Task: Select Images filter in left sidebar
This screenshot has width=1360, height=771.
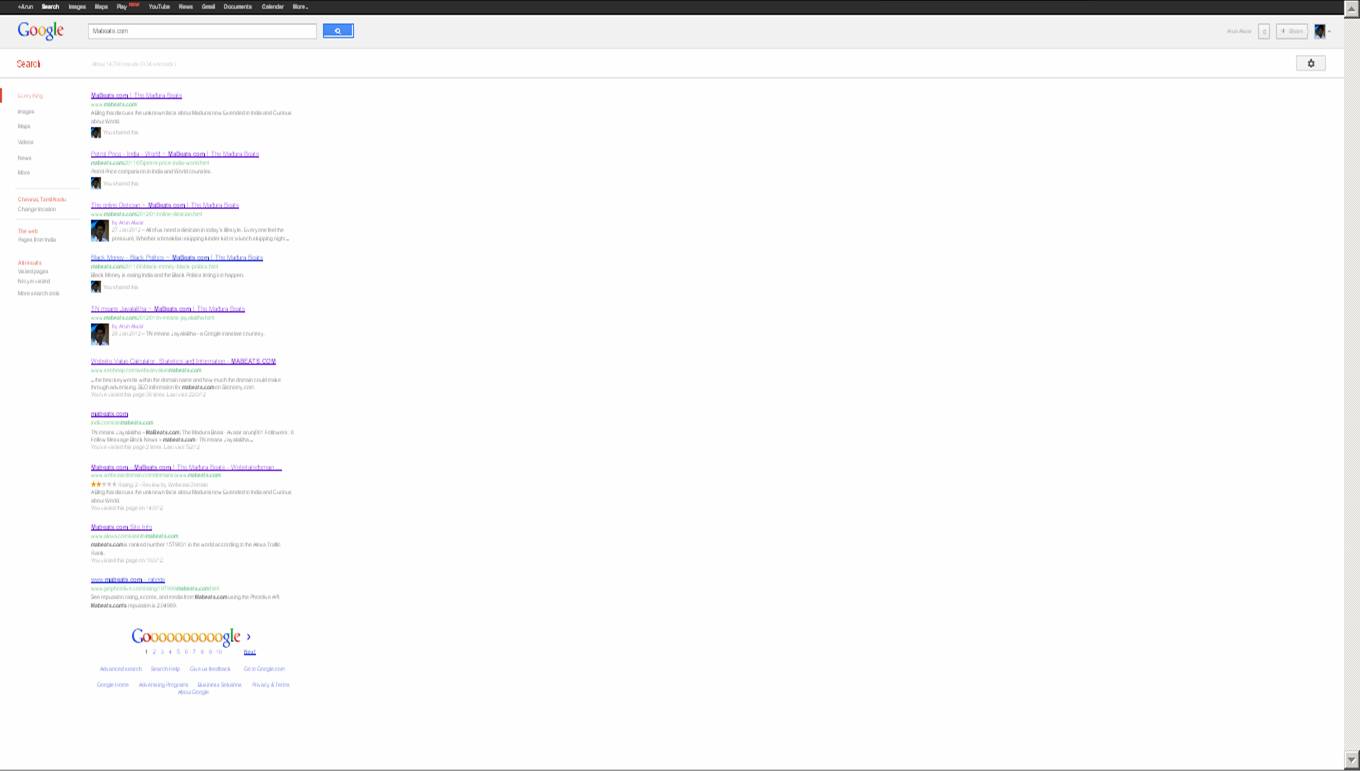Action: [x=26, y=112]
